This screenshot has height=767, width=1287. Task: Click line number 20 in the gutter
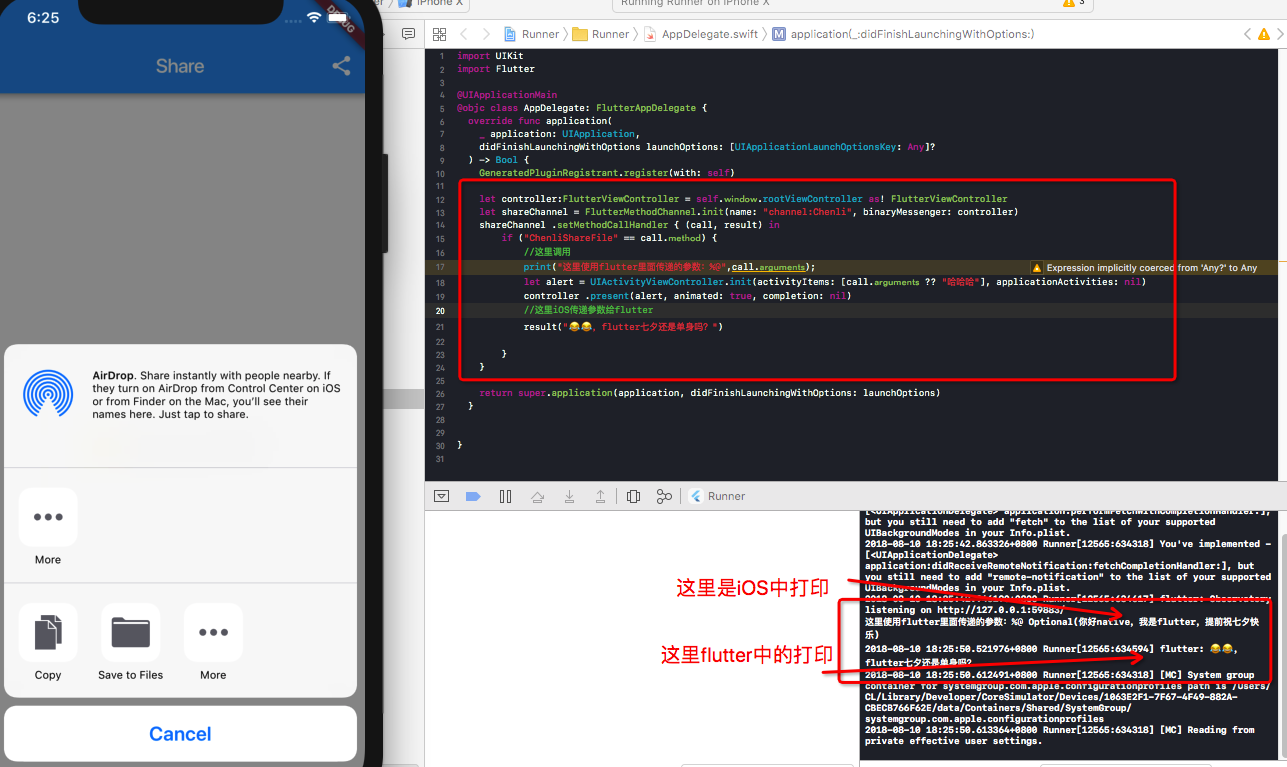[x=440, y=311]
